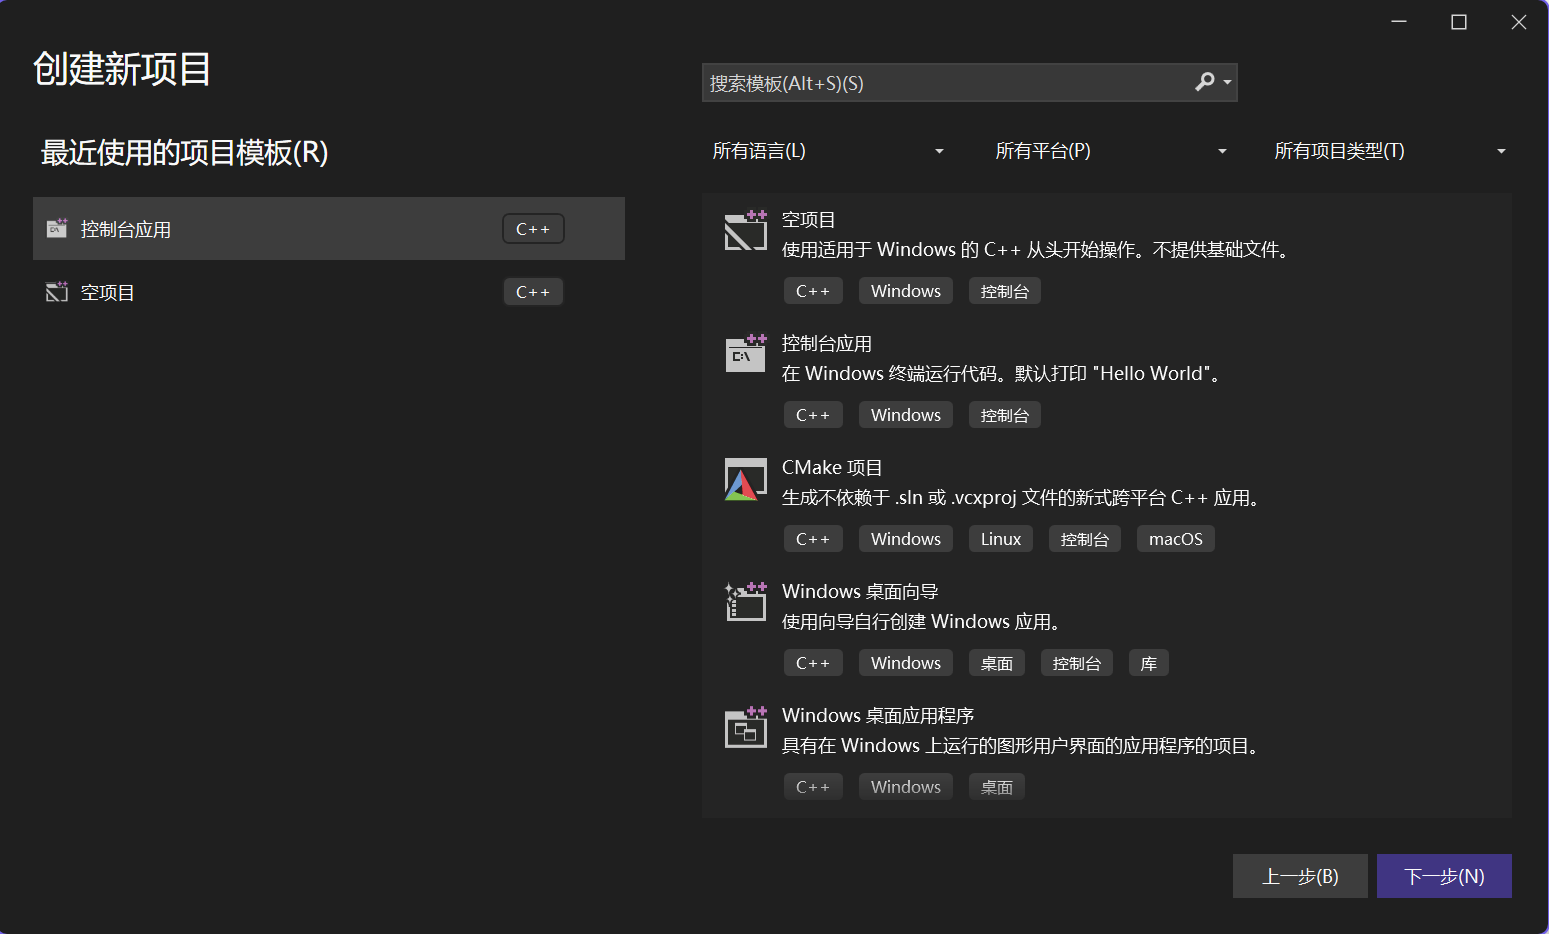Continue with the 下一步(N) button
This screenshot has width=1549, height=934.
(x=1444, y=876)
